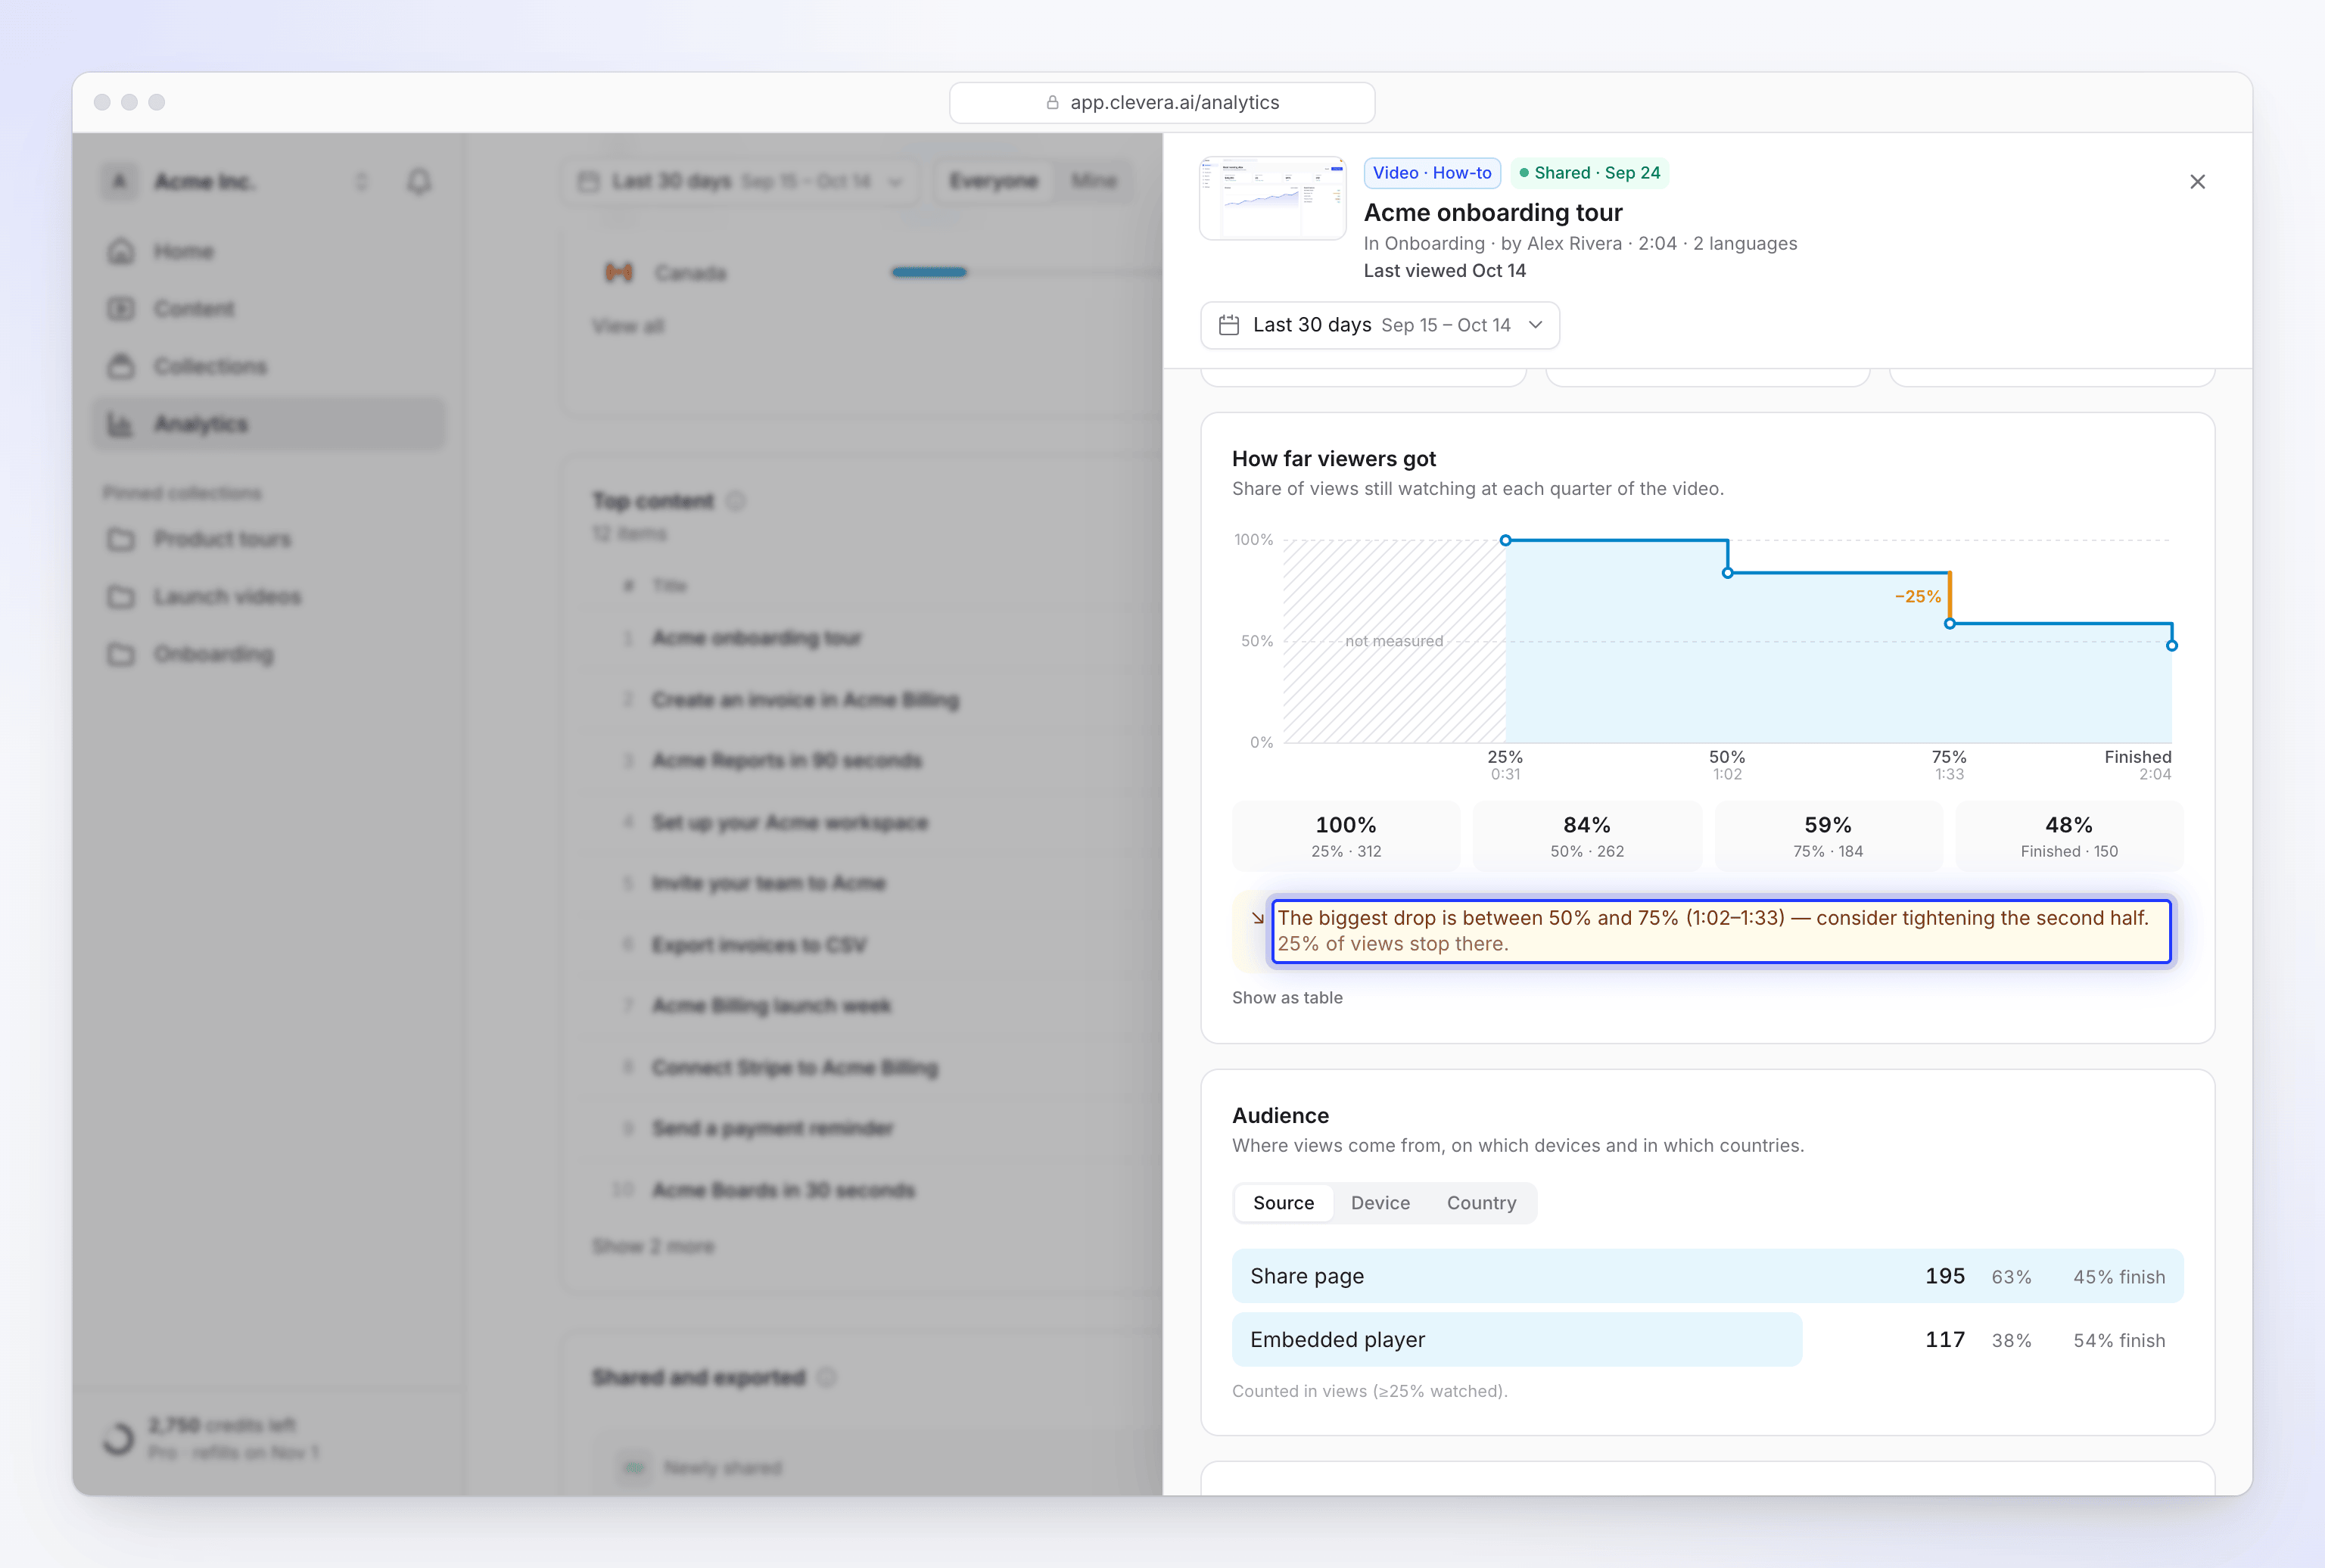
Task: Click the 100% at 25% stat card
Action: 1346,836
